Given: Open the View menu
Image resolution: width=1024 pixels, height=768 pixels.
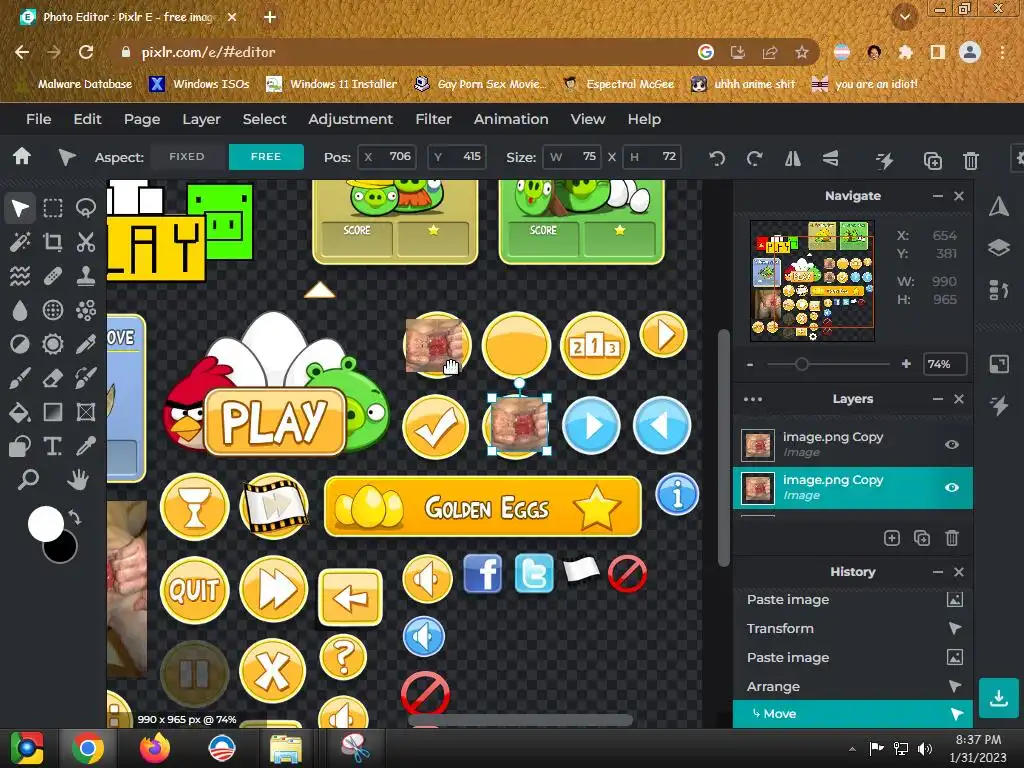Looking at the screenshot, I should pyautogui.click(x=588, y=119).
